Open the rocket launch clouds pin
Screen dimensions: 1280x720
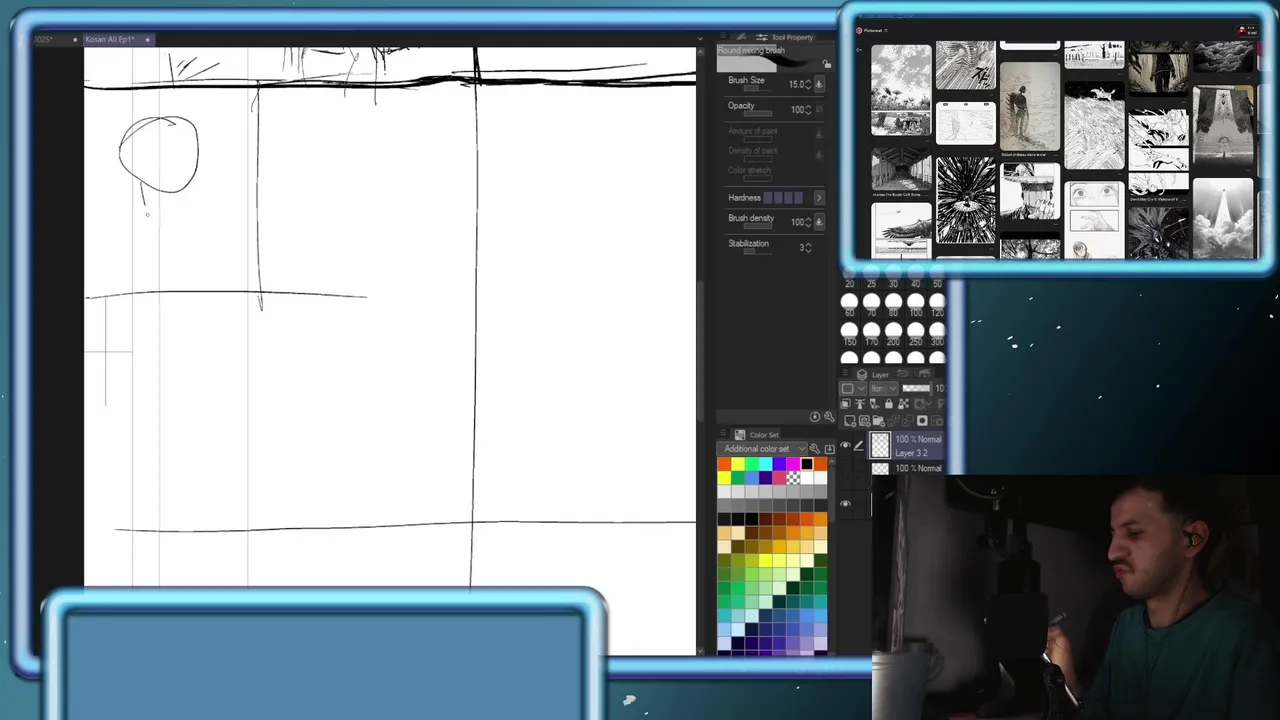pos(1222,218)
